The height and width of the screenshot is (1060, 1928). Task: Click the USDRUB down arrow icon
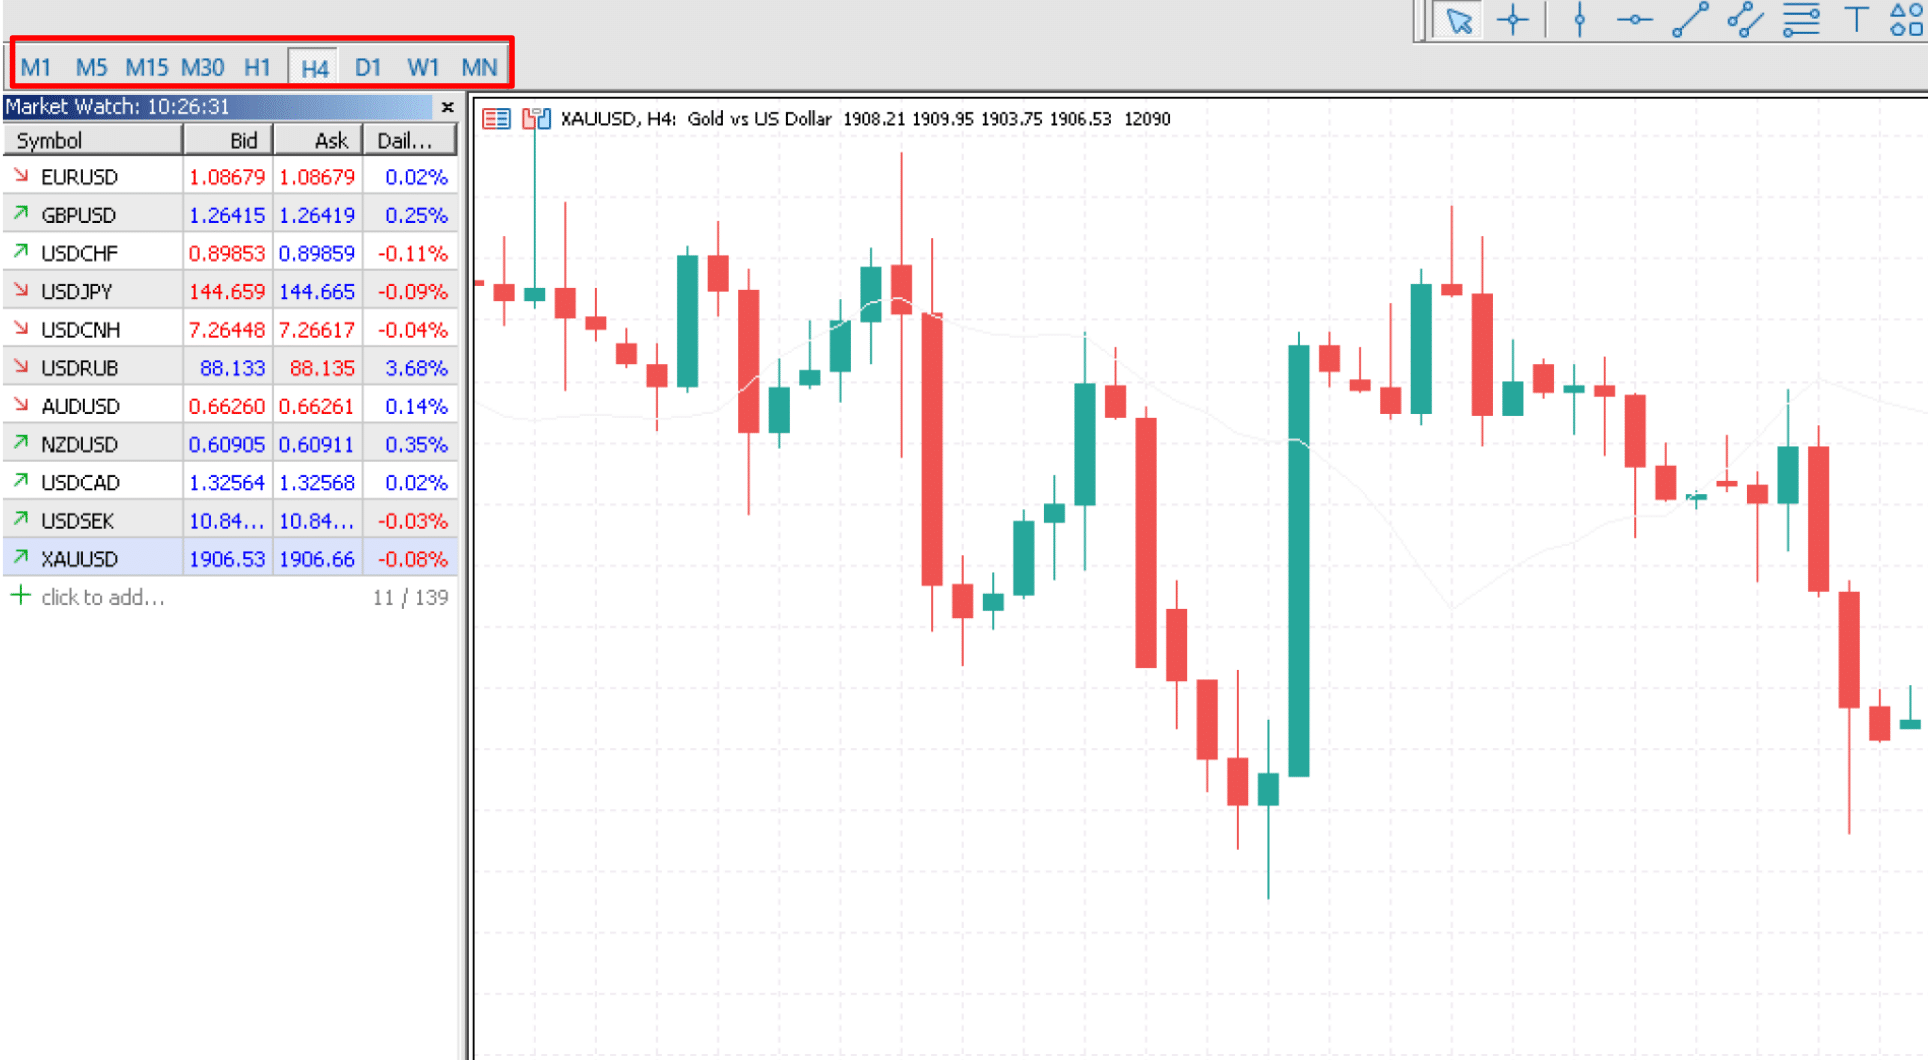point(21,367)
